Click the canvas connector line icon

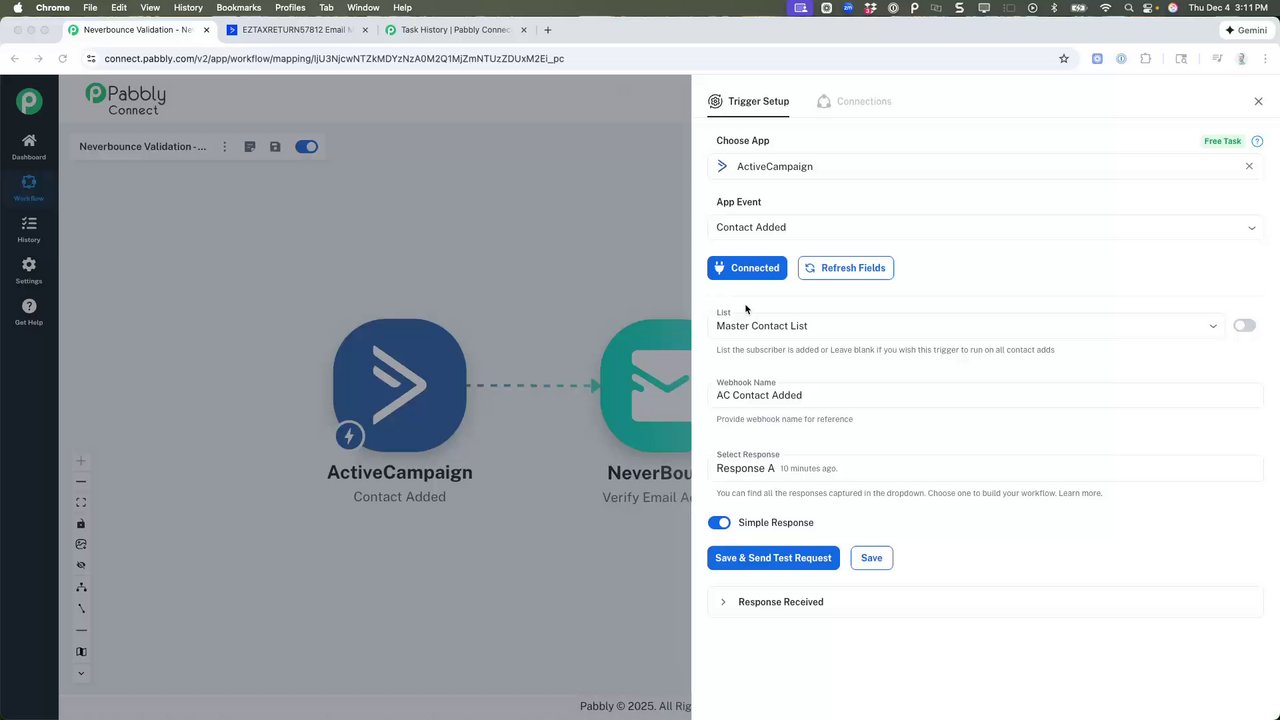pos(81,608)
